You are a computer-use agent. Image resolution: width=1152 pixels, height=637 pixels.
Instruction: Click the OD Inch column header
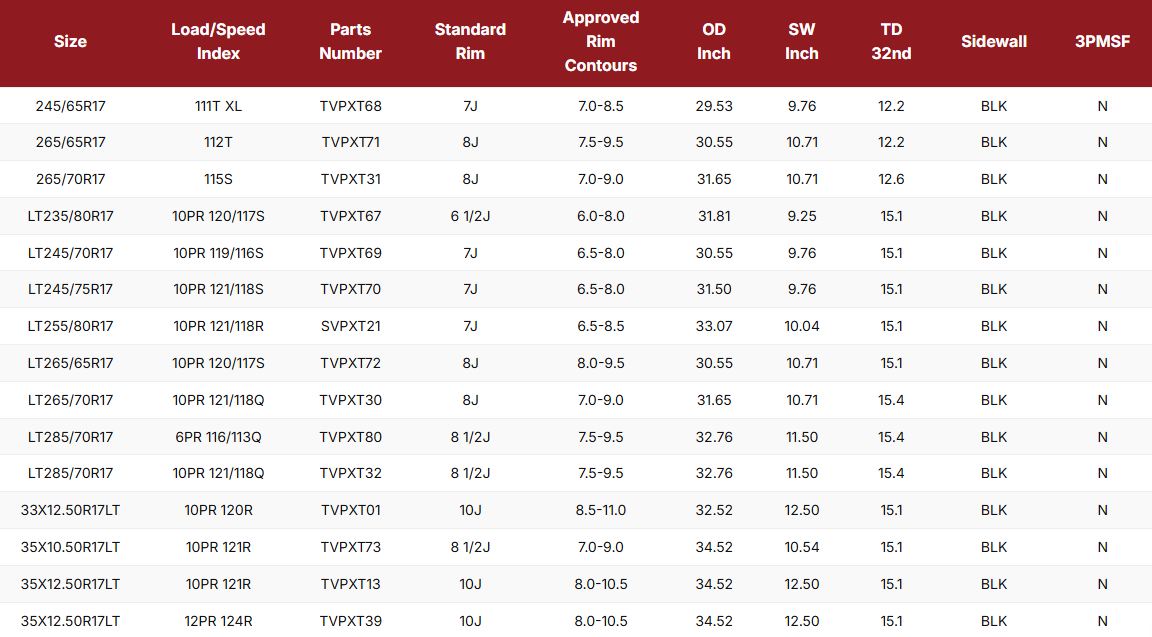(714, 42)
